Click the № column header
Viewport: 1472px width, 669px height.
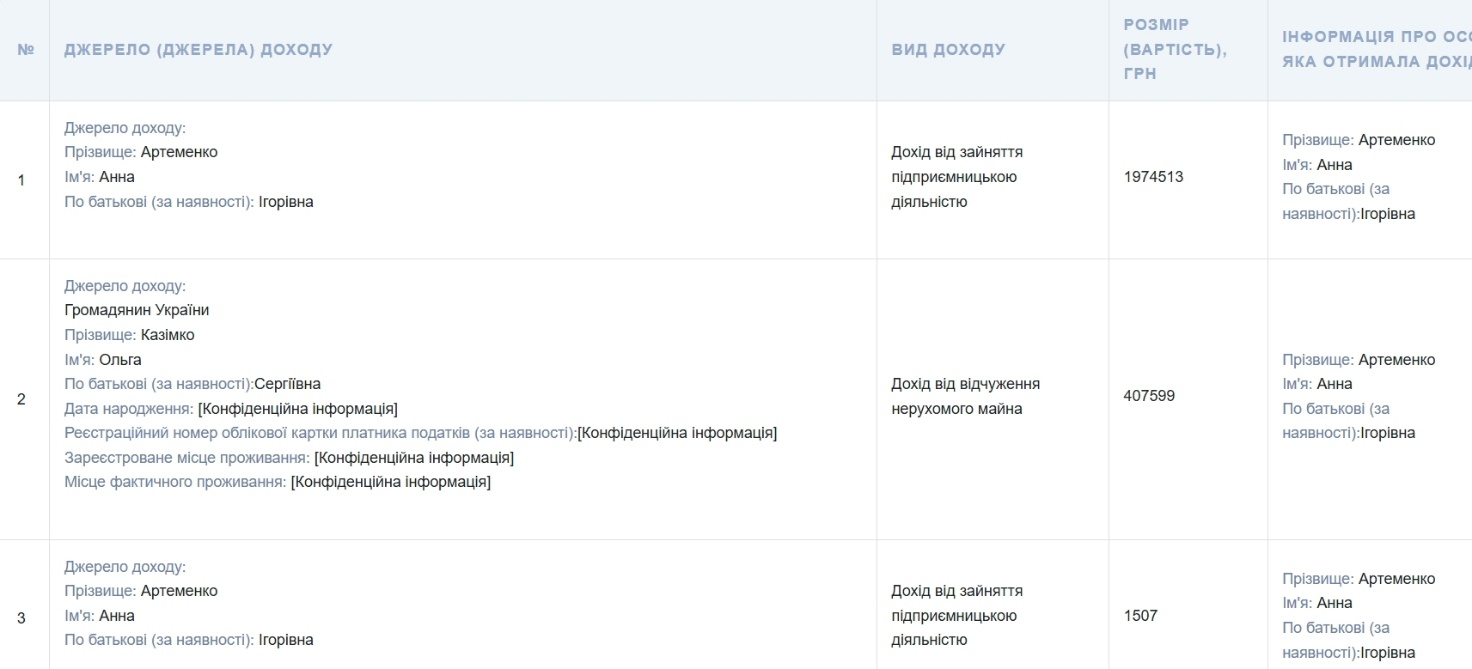click(25, 50)
